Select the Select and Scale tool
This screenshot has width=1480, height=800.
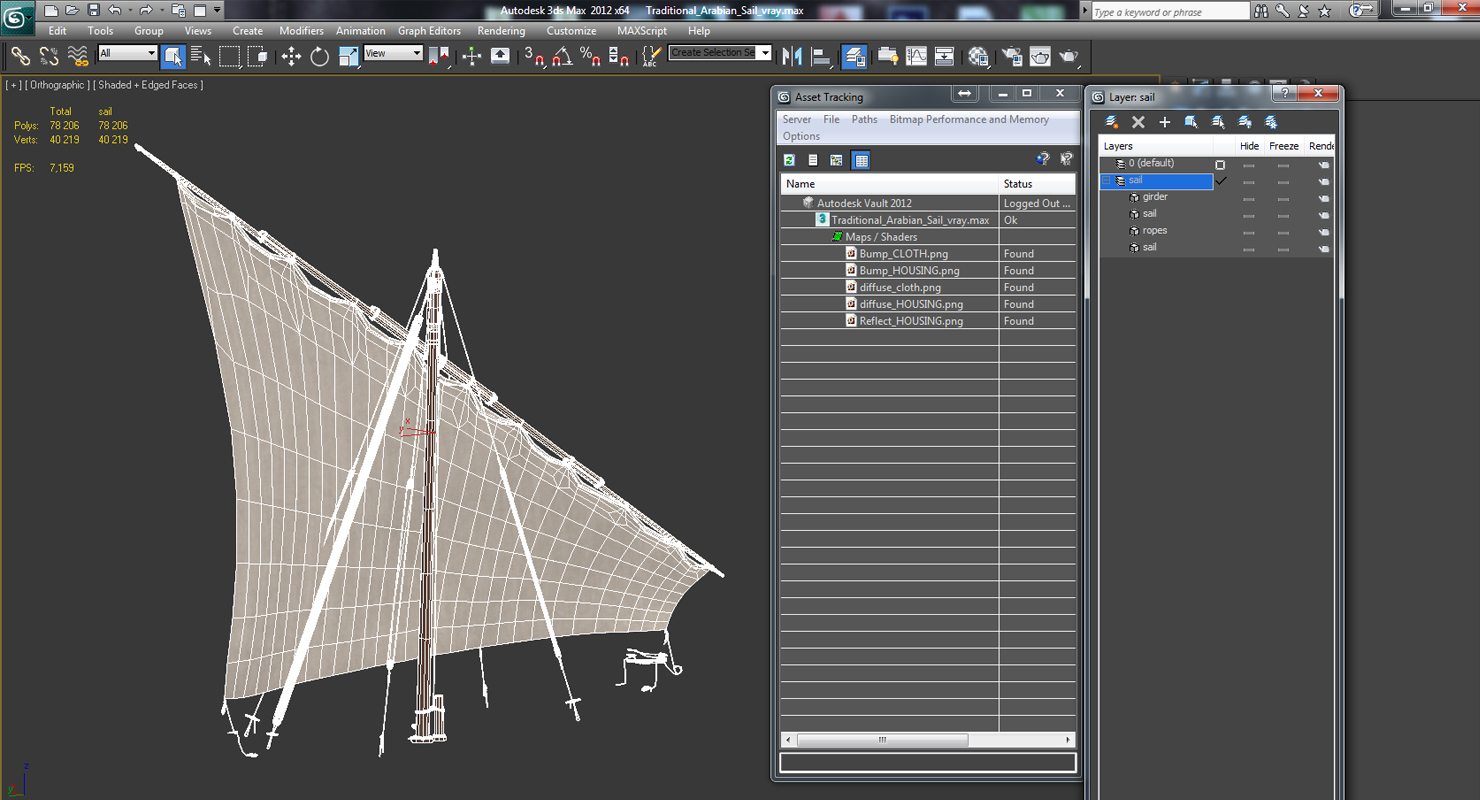tap(348, 56)
